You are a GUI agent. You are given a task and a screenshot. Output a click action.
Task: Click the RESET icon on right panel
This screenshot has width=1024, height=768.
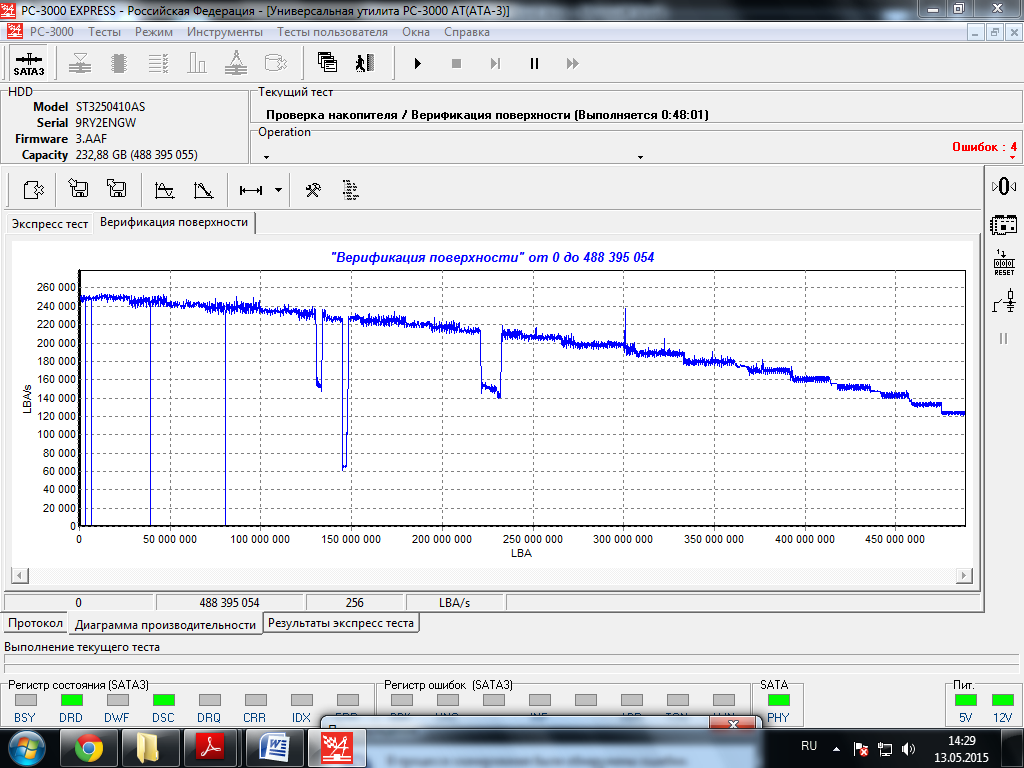(1004, 263)
